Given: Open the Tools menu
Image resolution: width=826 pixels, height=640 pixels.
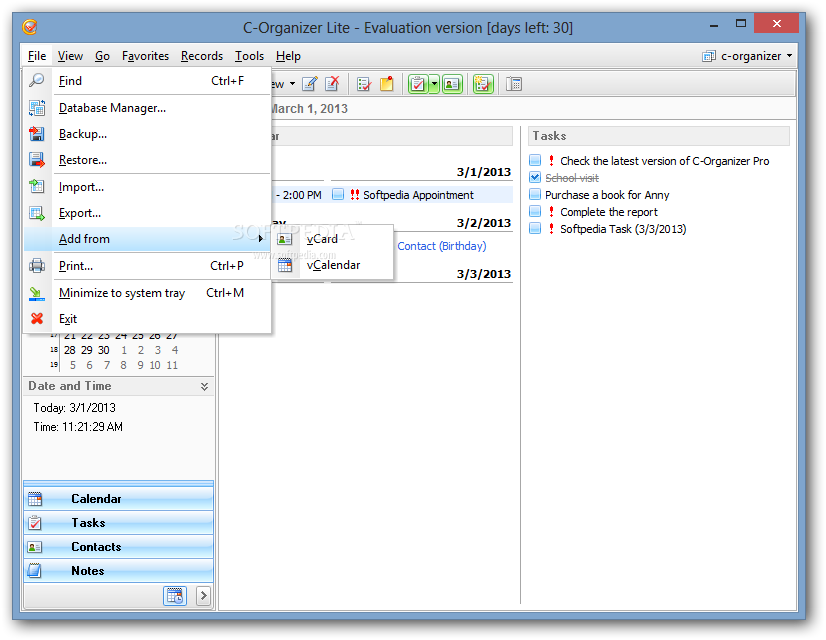Looking at the screenshot, I should tap(249, 56).
